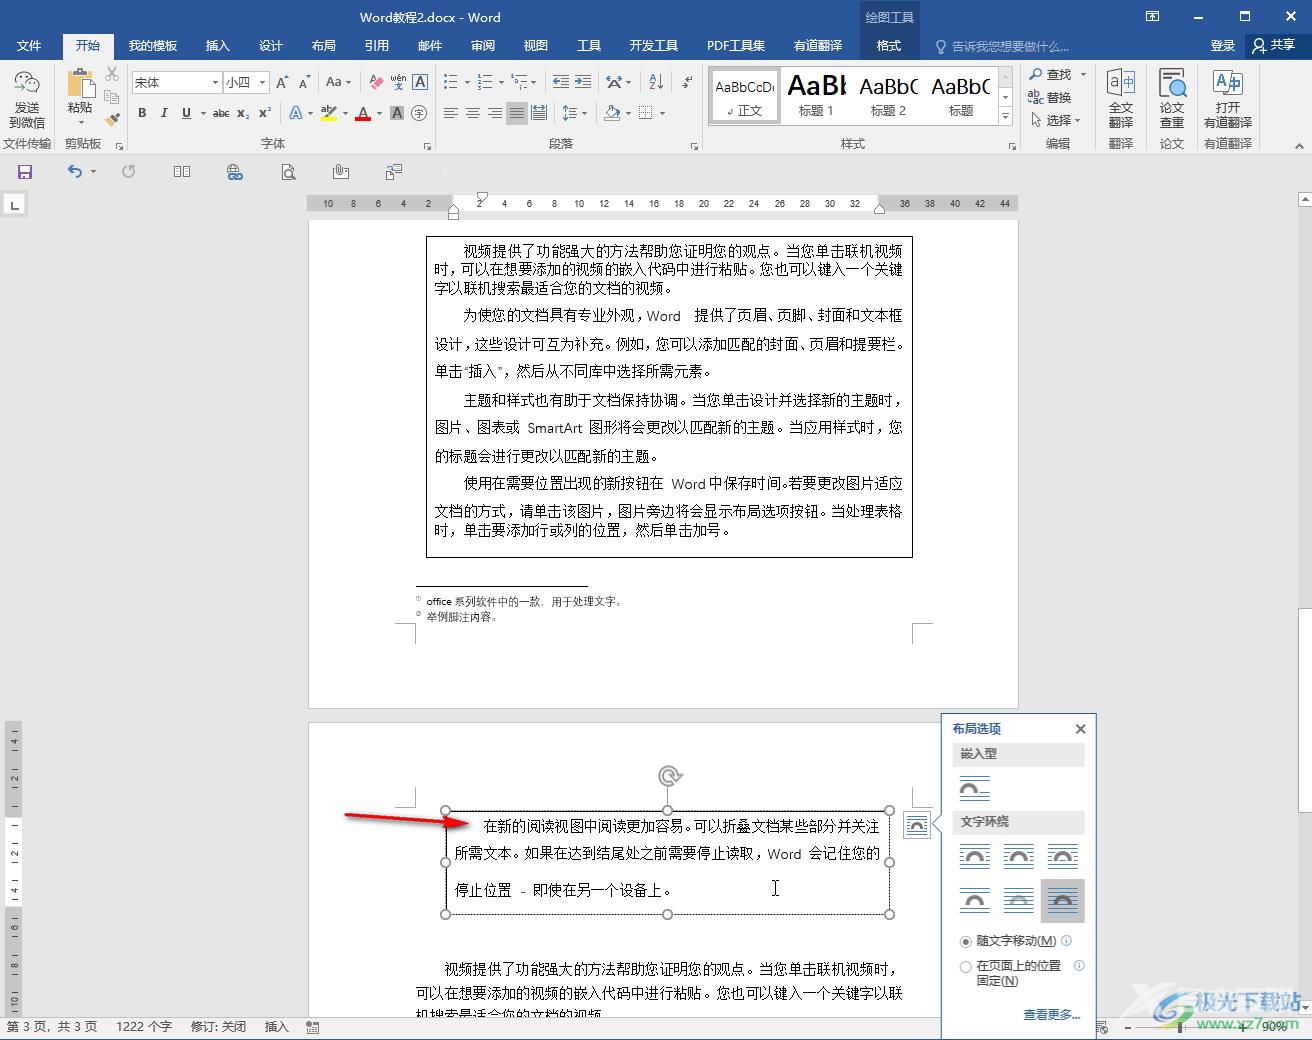Switch to the 格式 Format tab
1312x1040 pixels.
click(889, 46)
